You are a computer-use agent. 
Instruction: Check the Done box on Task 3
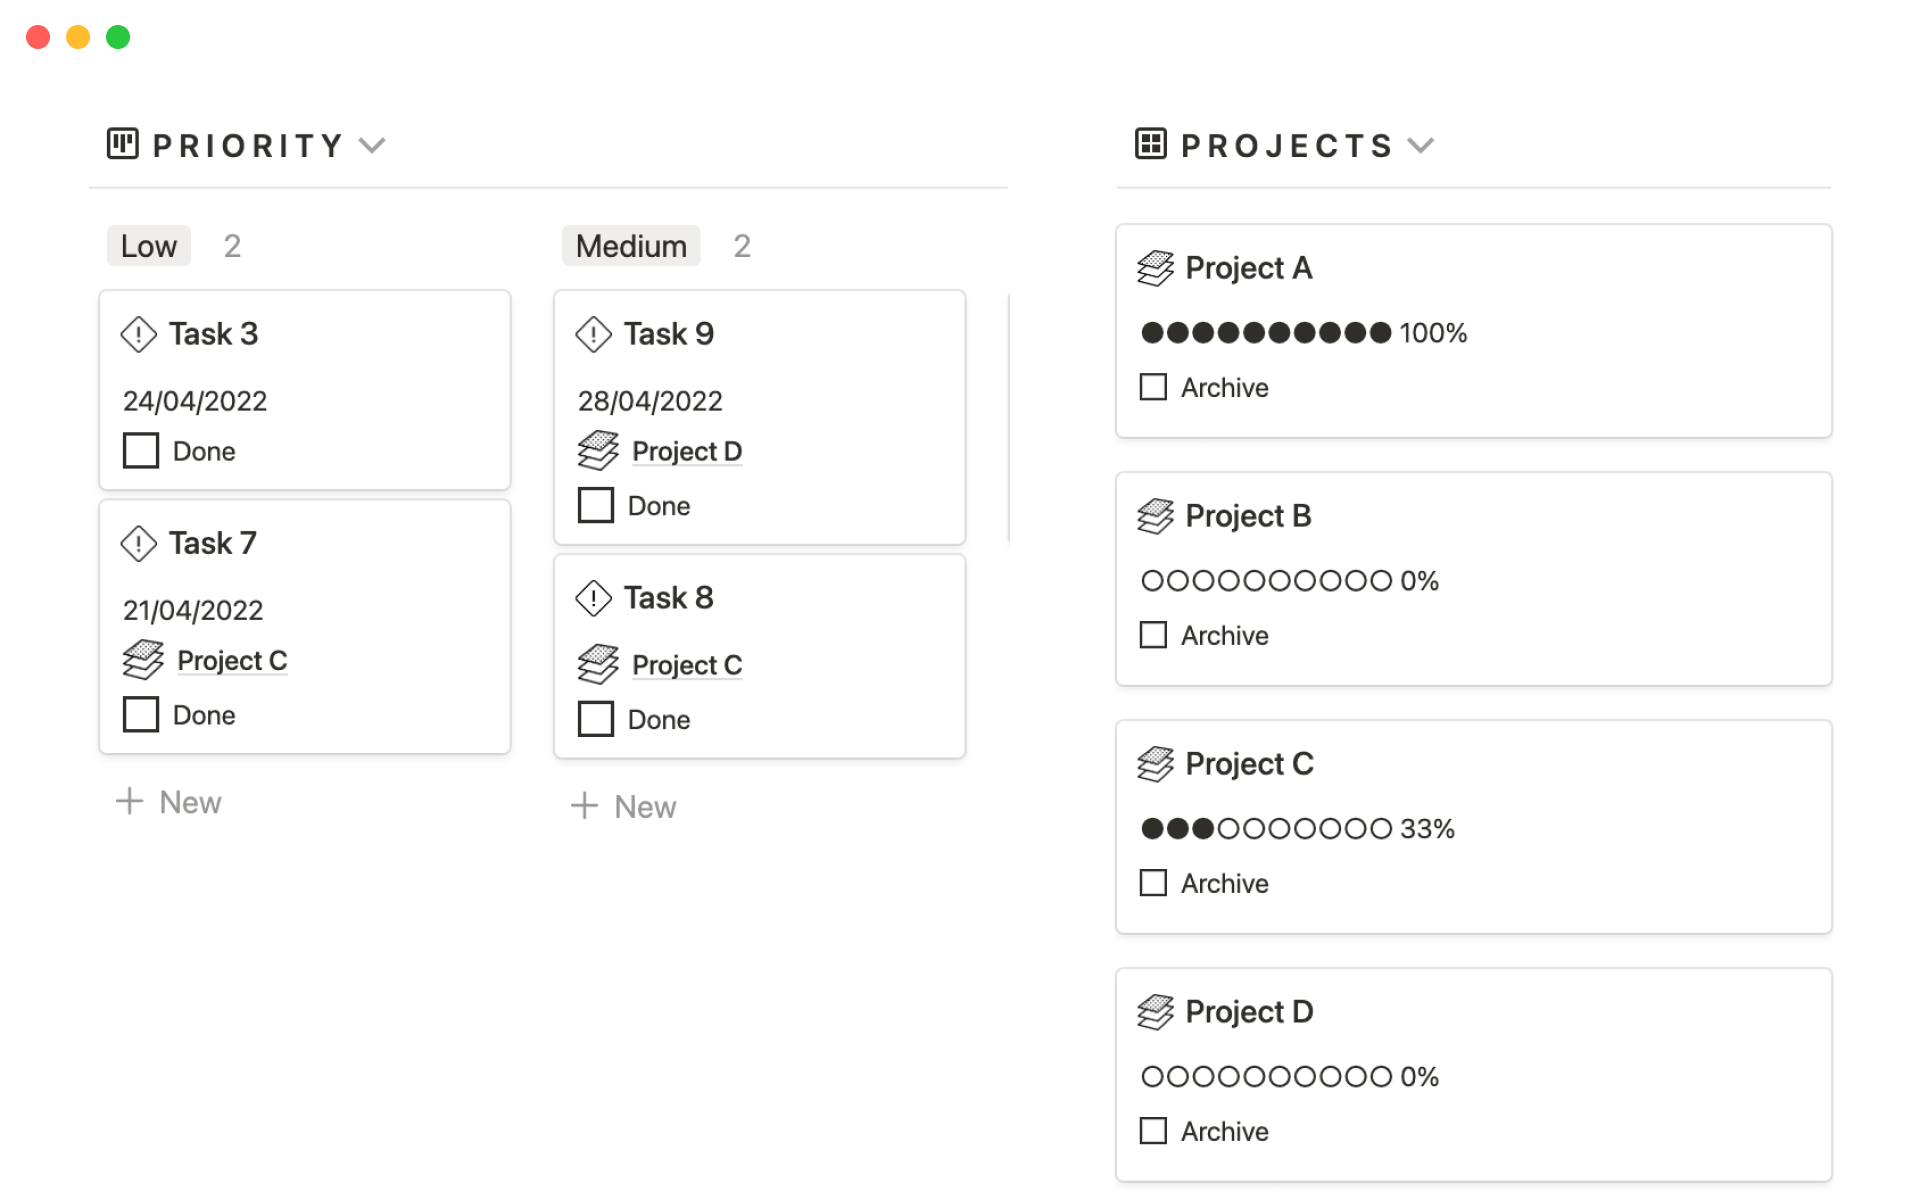(x=141, y=451)
